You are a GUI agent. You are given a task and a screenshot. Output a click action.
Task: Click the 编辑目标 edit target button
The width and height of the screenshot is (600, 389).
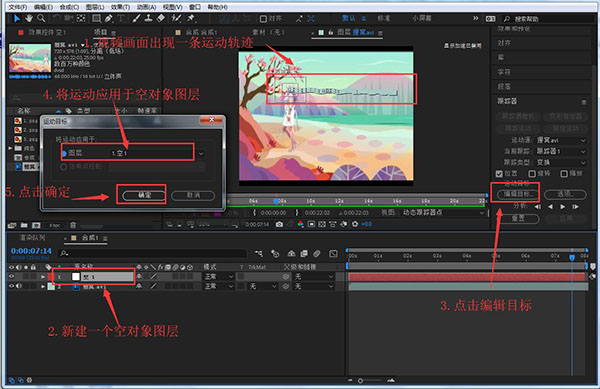click(517, 194)
